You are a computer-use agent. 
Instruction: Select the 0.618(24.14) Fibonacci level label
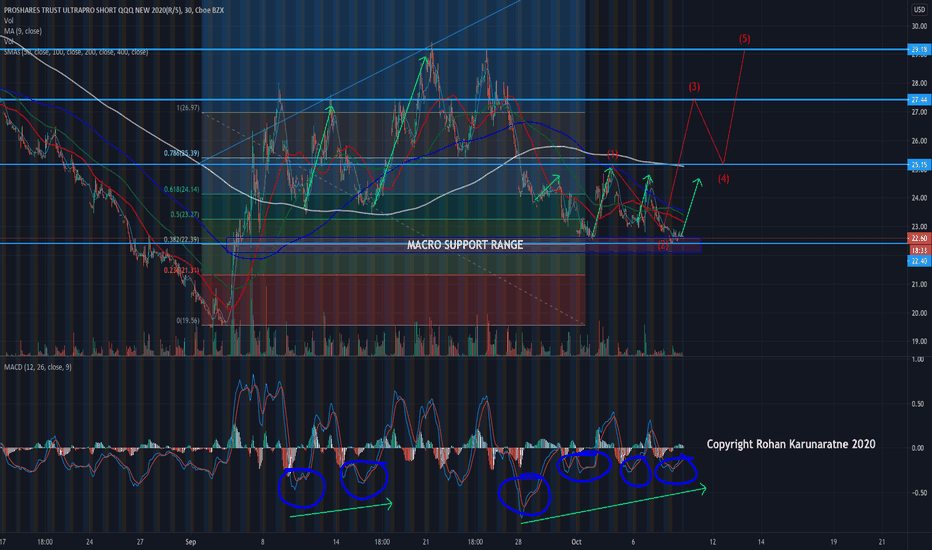pyautogui.click(x=182, y=190)
